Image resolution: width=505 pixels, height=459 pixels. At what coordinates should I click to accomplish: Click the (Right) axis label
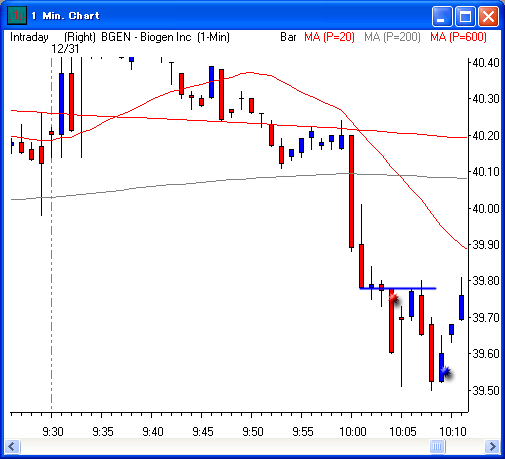(x=80, y=37)
